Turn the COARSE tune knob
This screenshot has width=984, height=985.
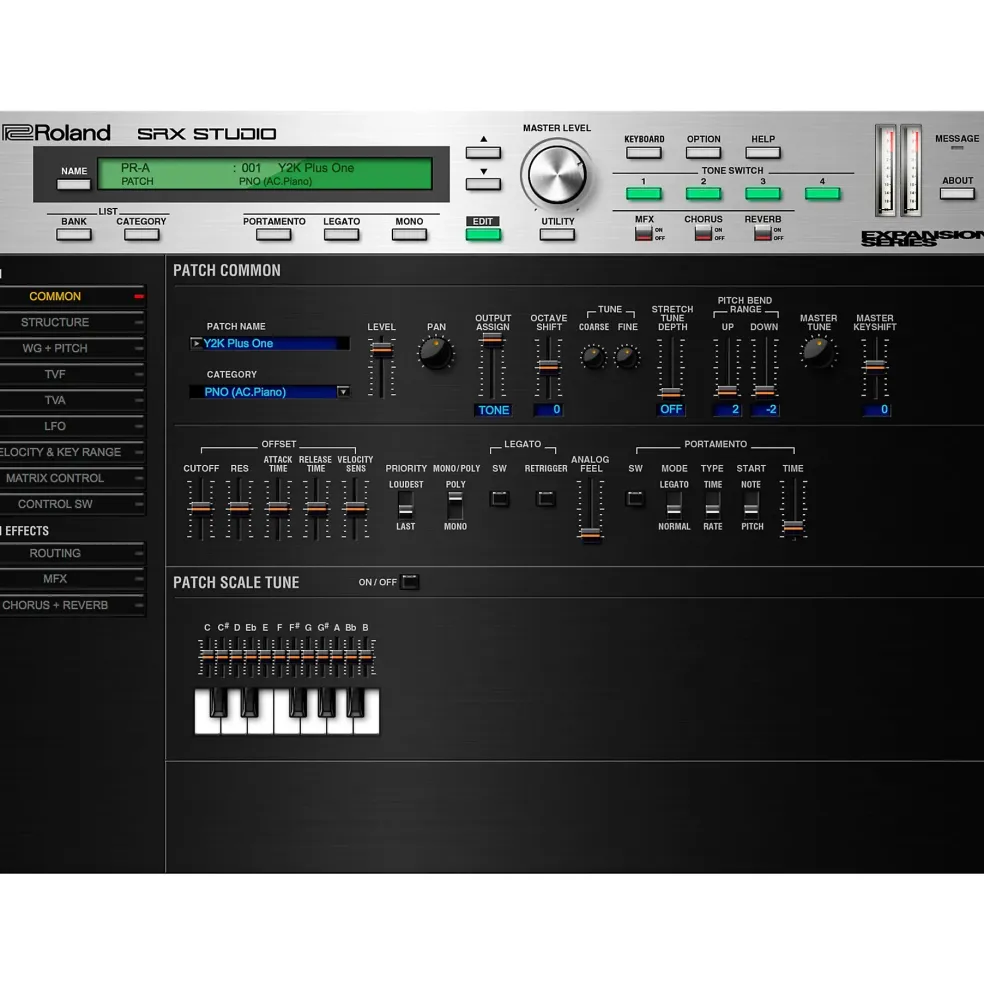pyautogui.click(x=593, y=357)
